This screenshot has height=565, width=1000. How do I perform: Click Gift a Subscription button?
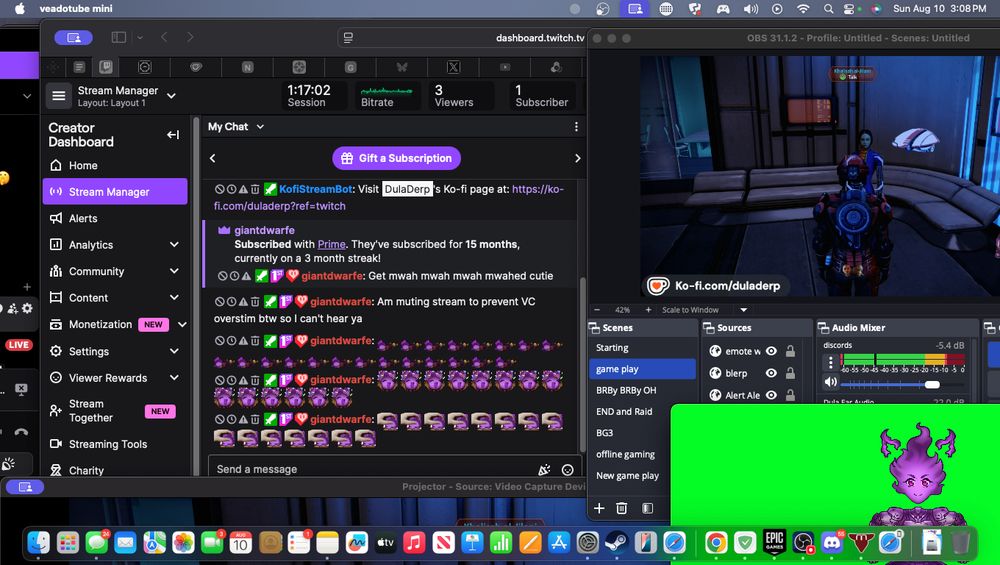pos(396,158)
